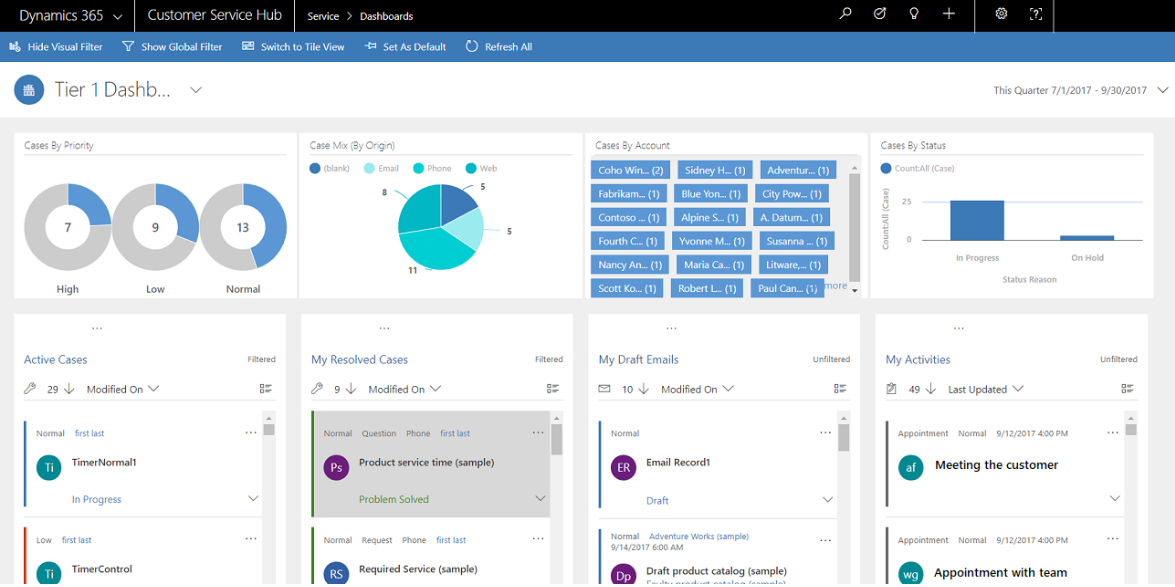Click the task flow checkmark circle icon
The width and height of the screenshot is (1175, 587).
(x=881, y=13)
